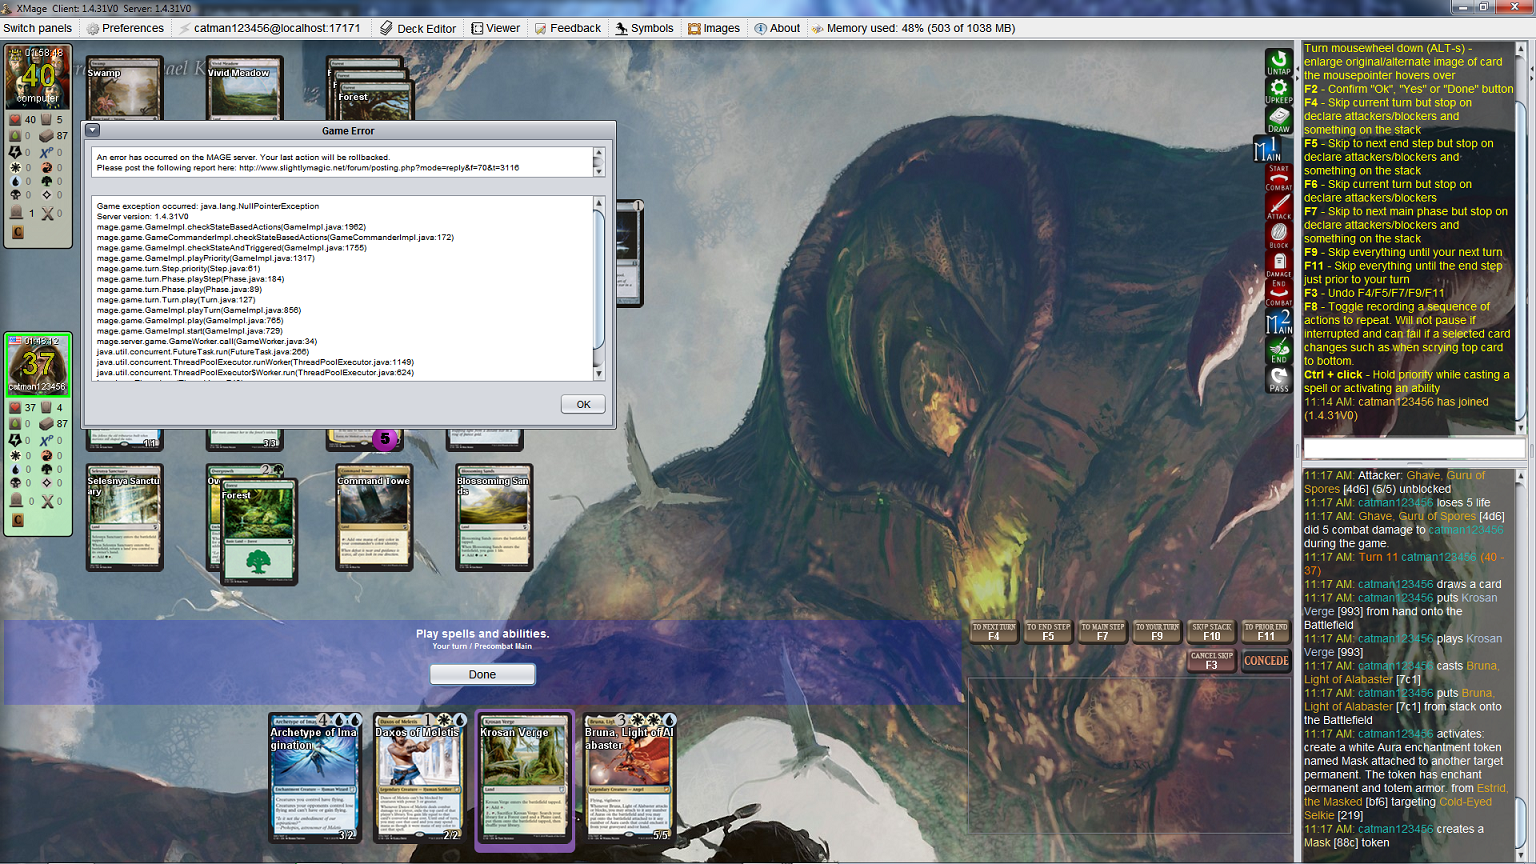Viewport: 1536px width, 864px height.
Task: Click the Concede button
Action: coord(1265,661)
